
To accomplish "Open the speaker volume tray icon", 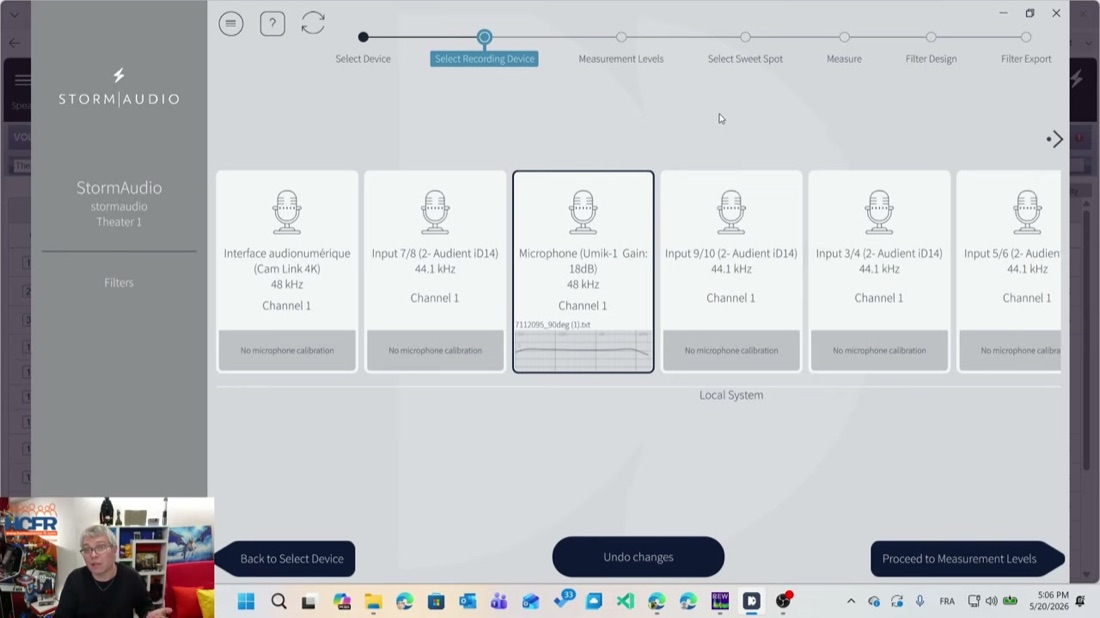I will pyautogui.click(x=991, y=601).
